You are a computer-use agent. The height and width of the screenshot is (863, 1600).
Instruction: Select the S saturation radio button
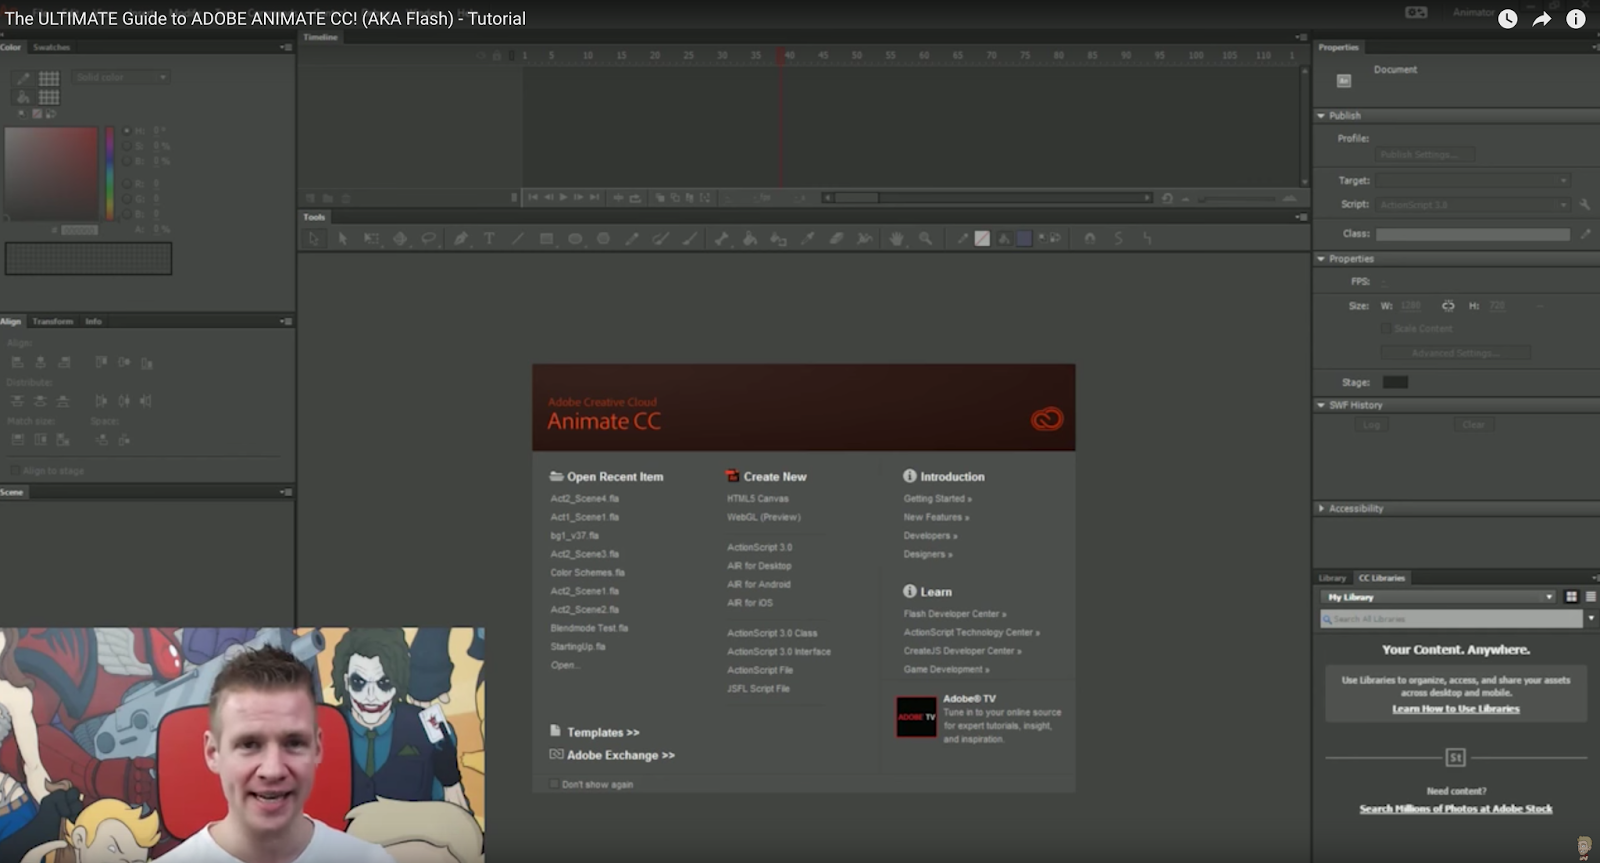coord(127,146)
